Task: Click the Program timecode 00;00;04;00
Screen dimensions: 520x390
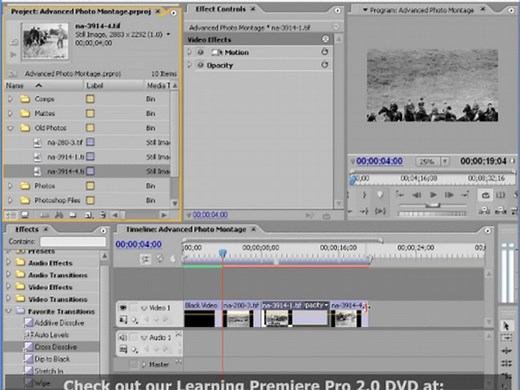Action: click(379, 161)
